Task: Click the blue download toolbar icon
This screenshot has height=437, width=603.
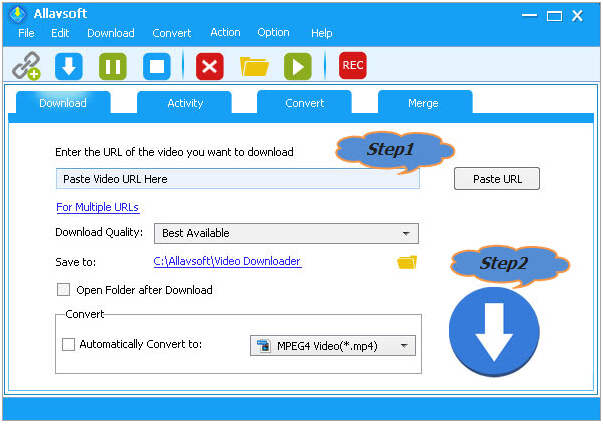Action: point(69,66)
